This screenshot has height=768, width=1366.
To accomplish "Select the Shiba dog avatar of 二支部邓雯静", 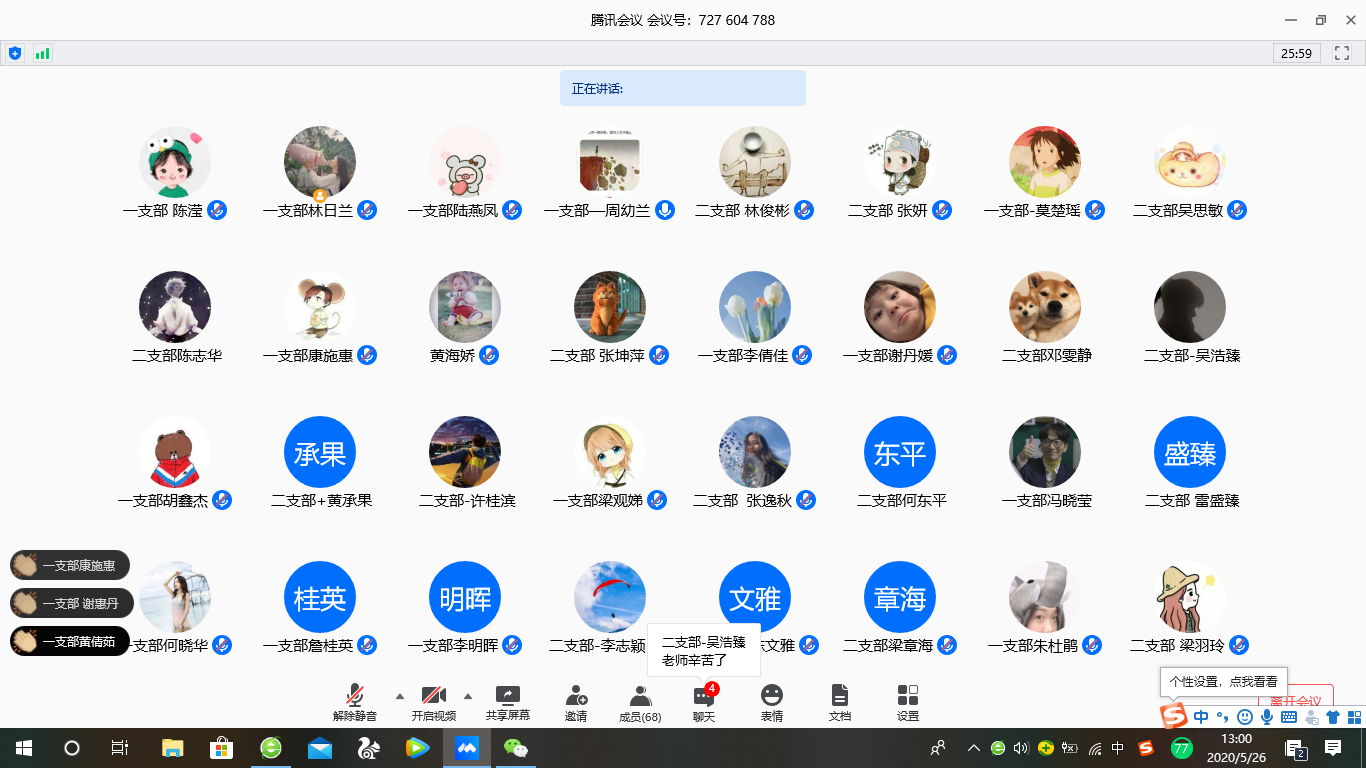I will coord(1045,307).
